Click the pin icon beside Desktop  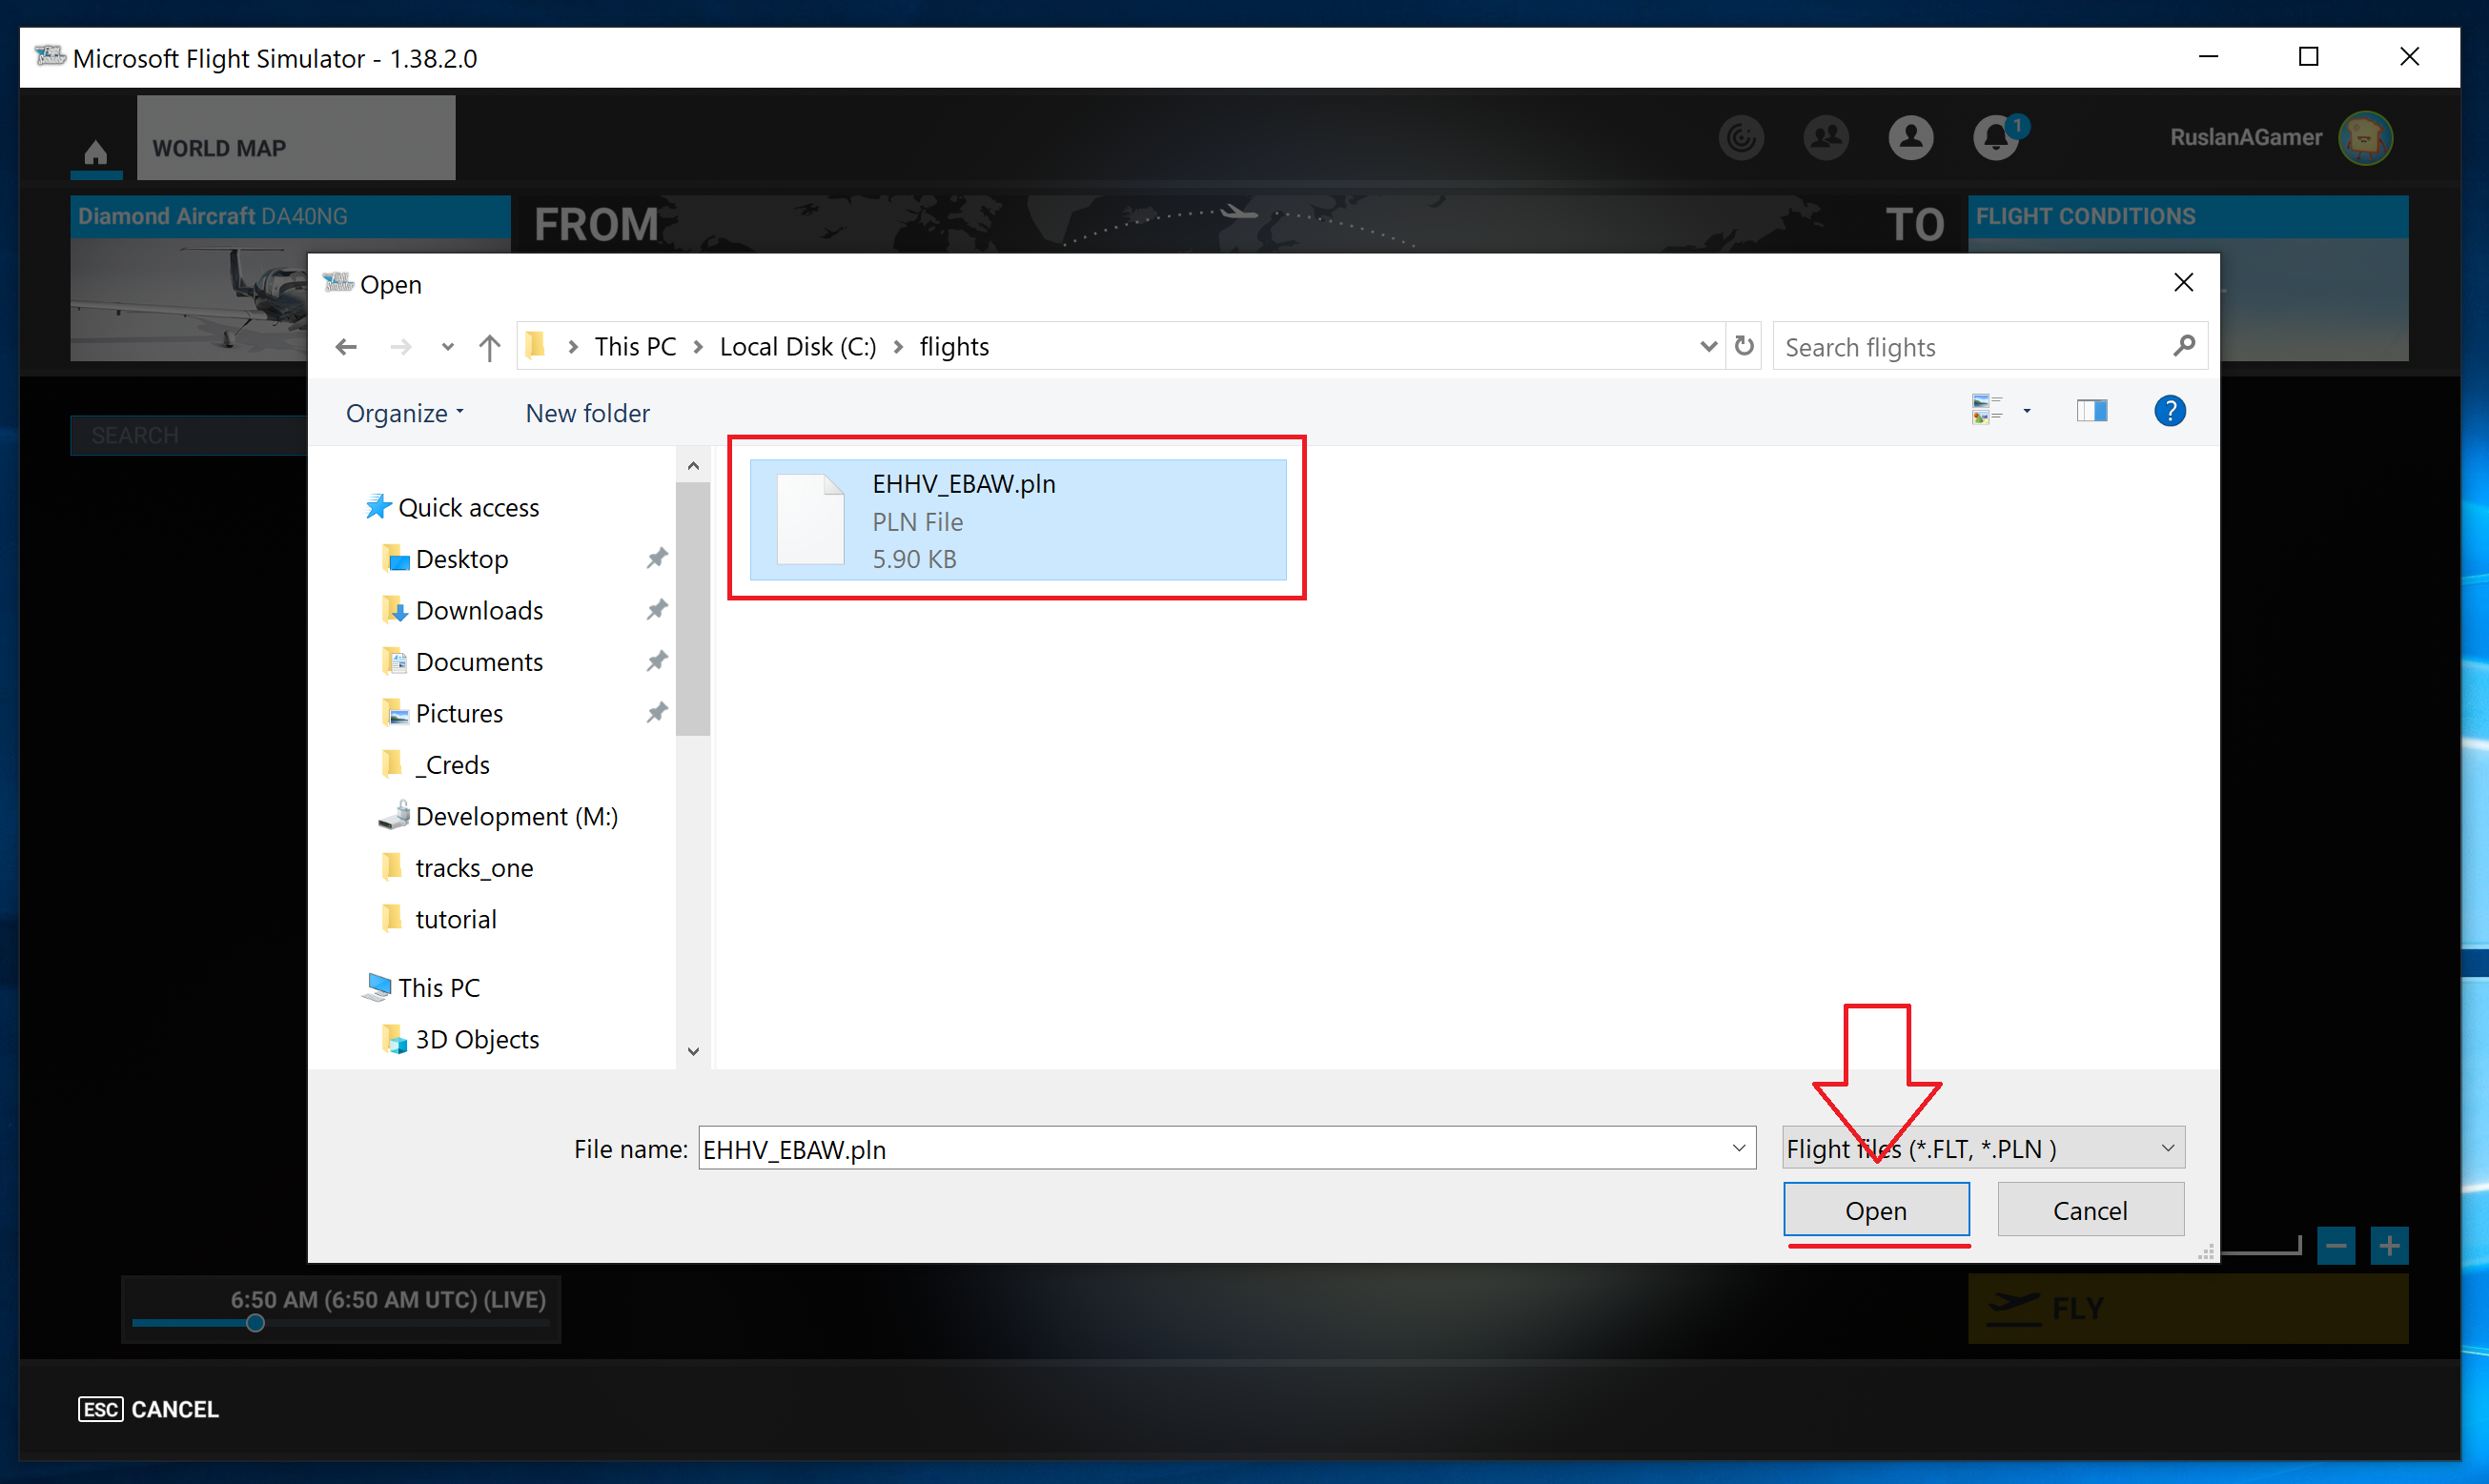click(x=656, y=558)
